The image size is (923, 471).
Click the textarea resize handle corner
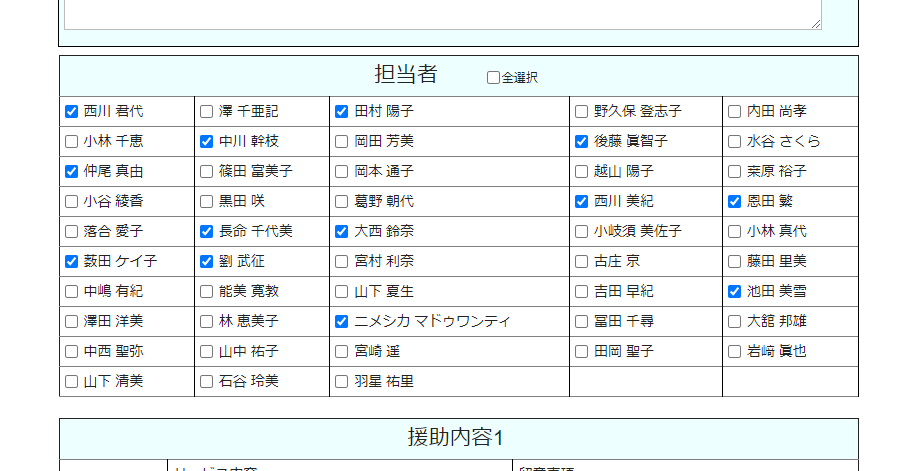coord(817,24)
